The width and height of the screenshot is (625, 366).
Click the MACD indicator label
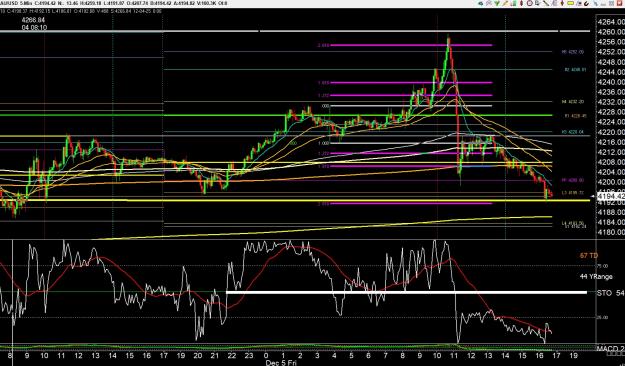pyautogui.click(x=610, y=349)
